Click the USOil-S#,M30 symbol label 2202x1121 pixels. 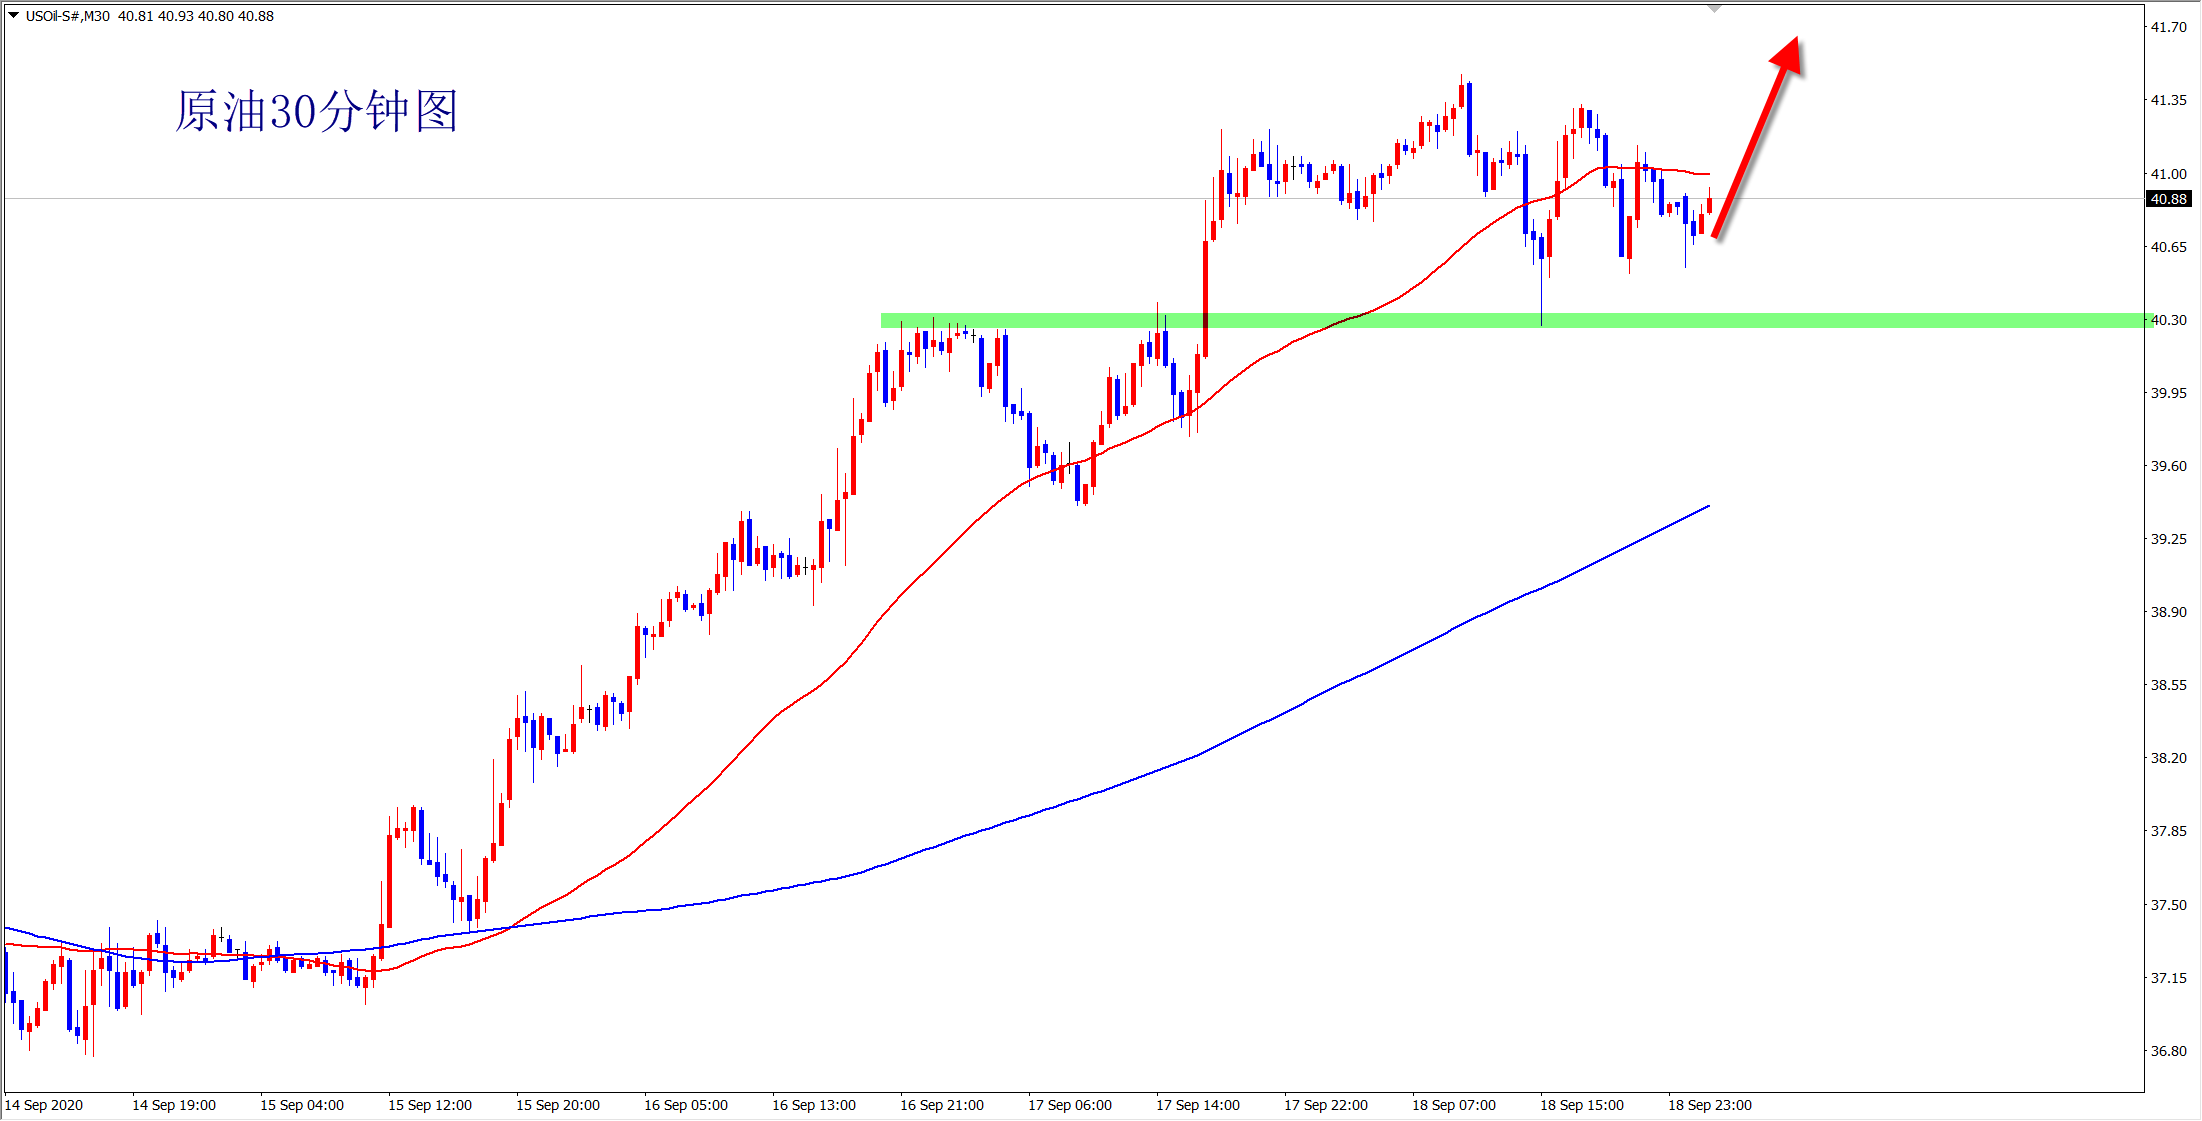(67, 16)
